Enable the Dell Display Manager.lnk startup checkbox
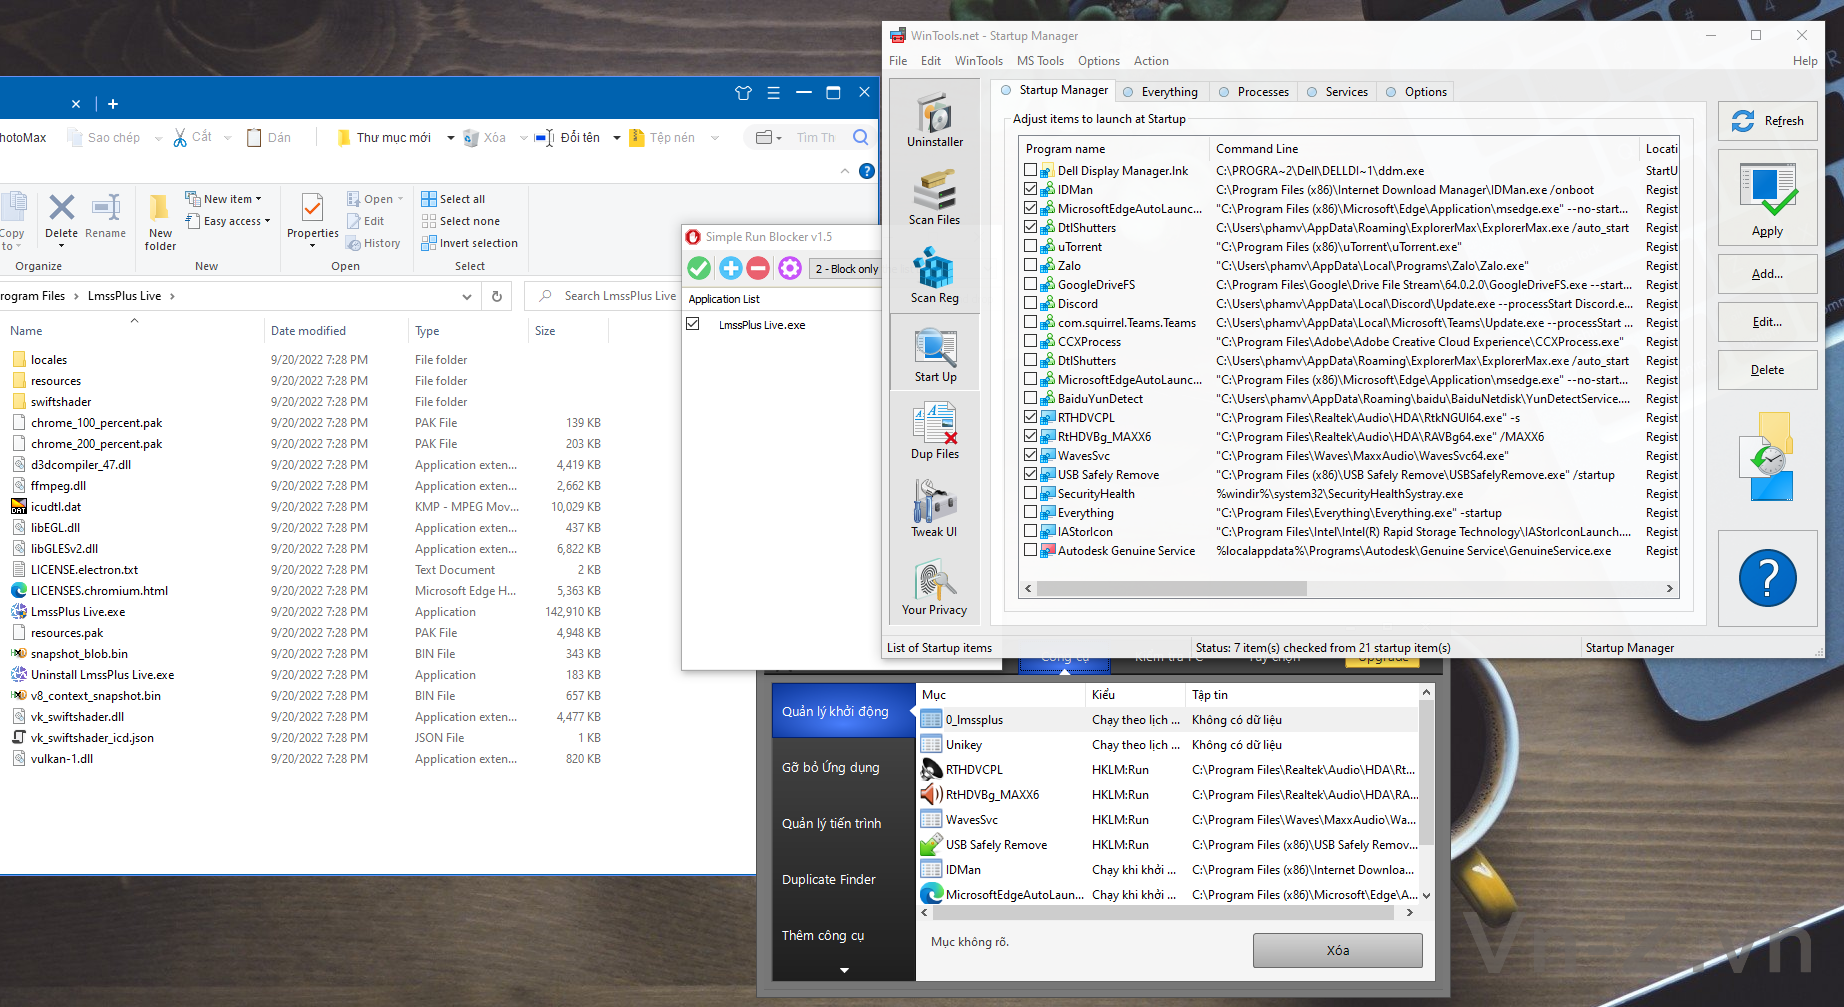Image resolution: width=1844 pixels, height=1007 pixels. (1030, 170)
